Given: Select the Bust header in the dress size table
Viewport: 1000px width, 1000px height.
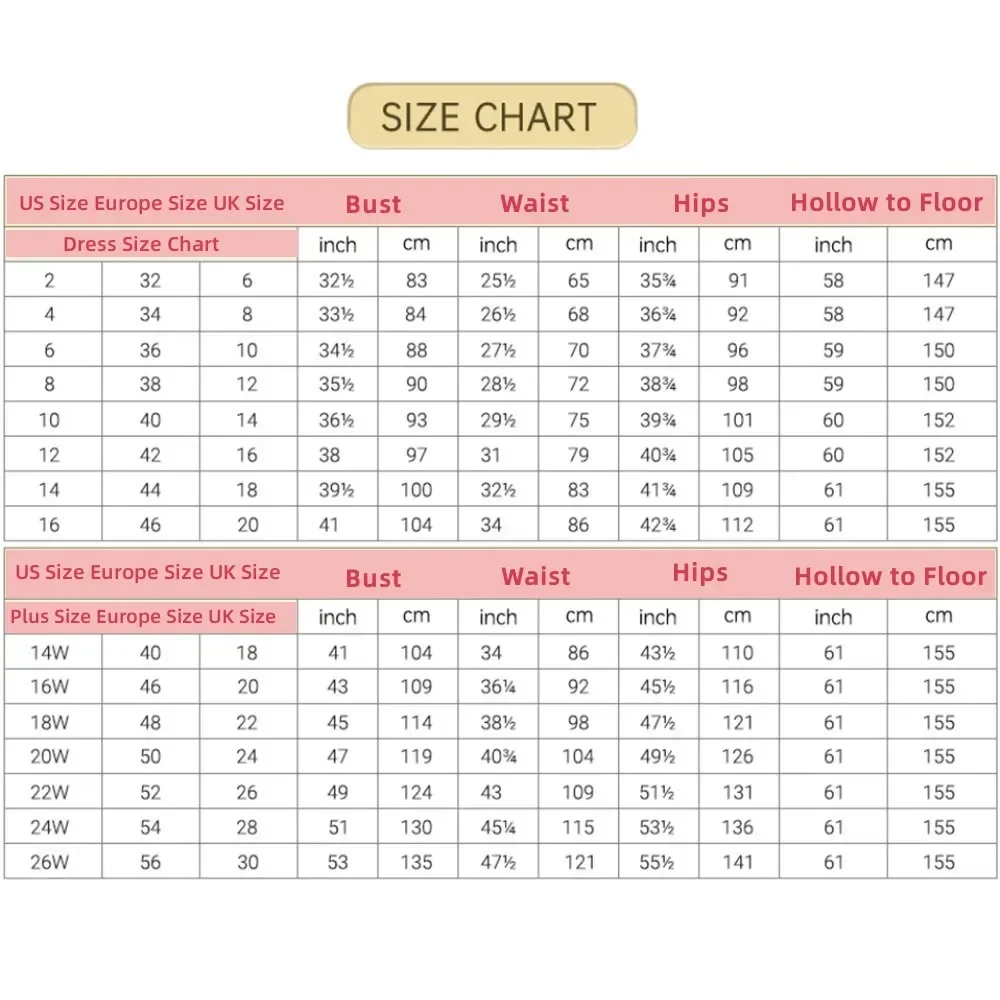Looking at the screenshot, I should (373, 204).
